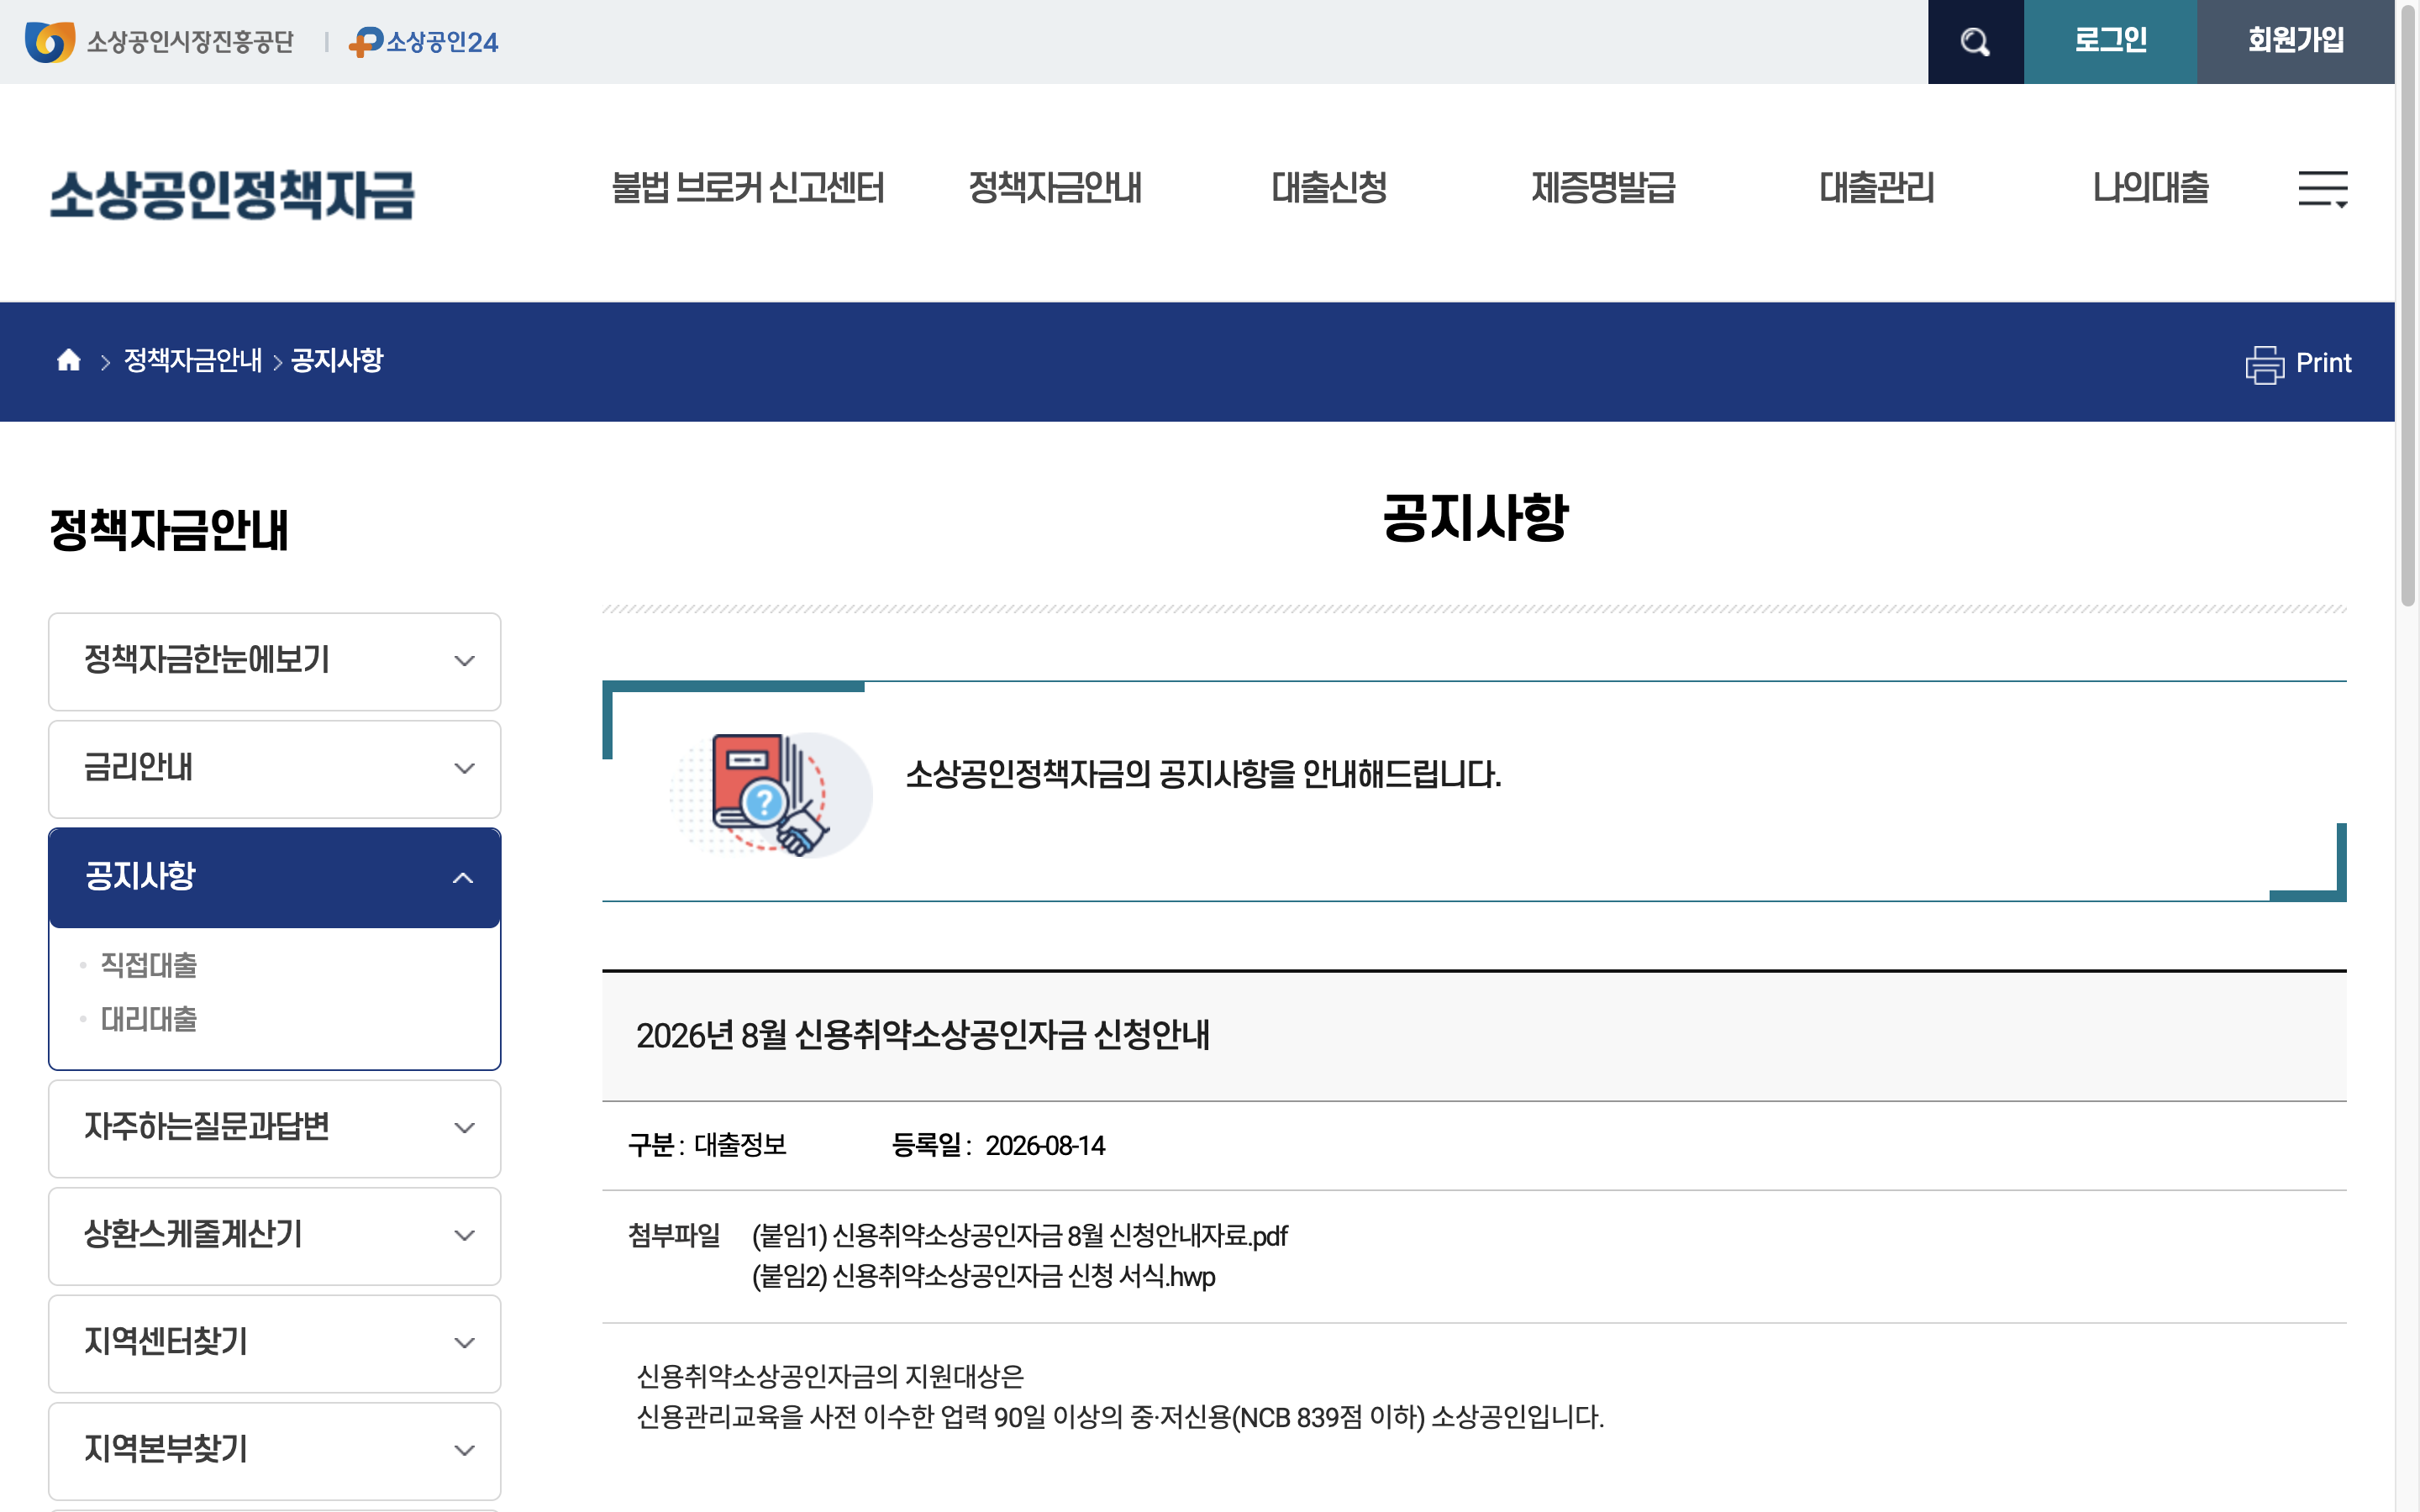Expand 자주하는질문과답변 sidebar section
The height and width of the screenshot is (1512, 2420).
coord(274,1128)
